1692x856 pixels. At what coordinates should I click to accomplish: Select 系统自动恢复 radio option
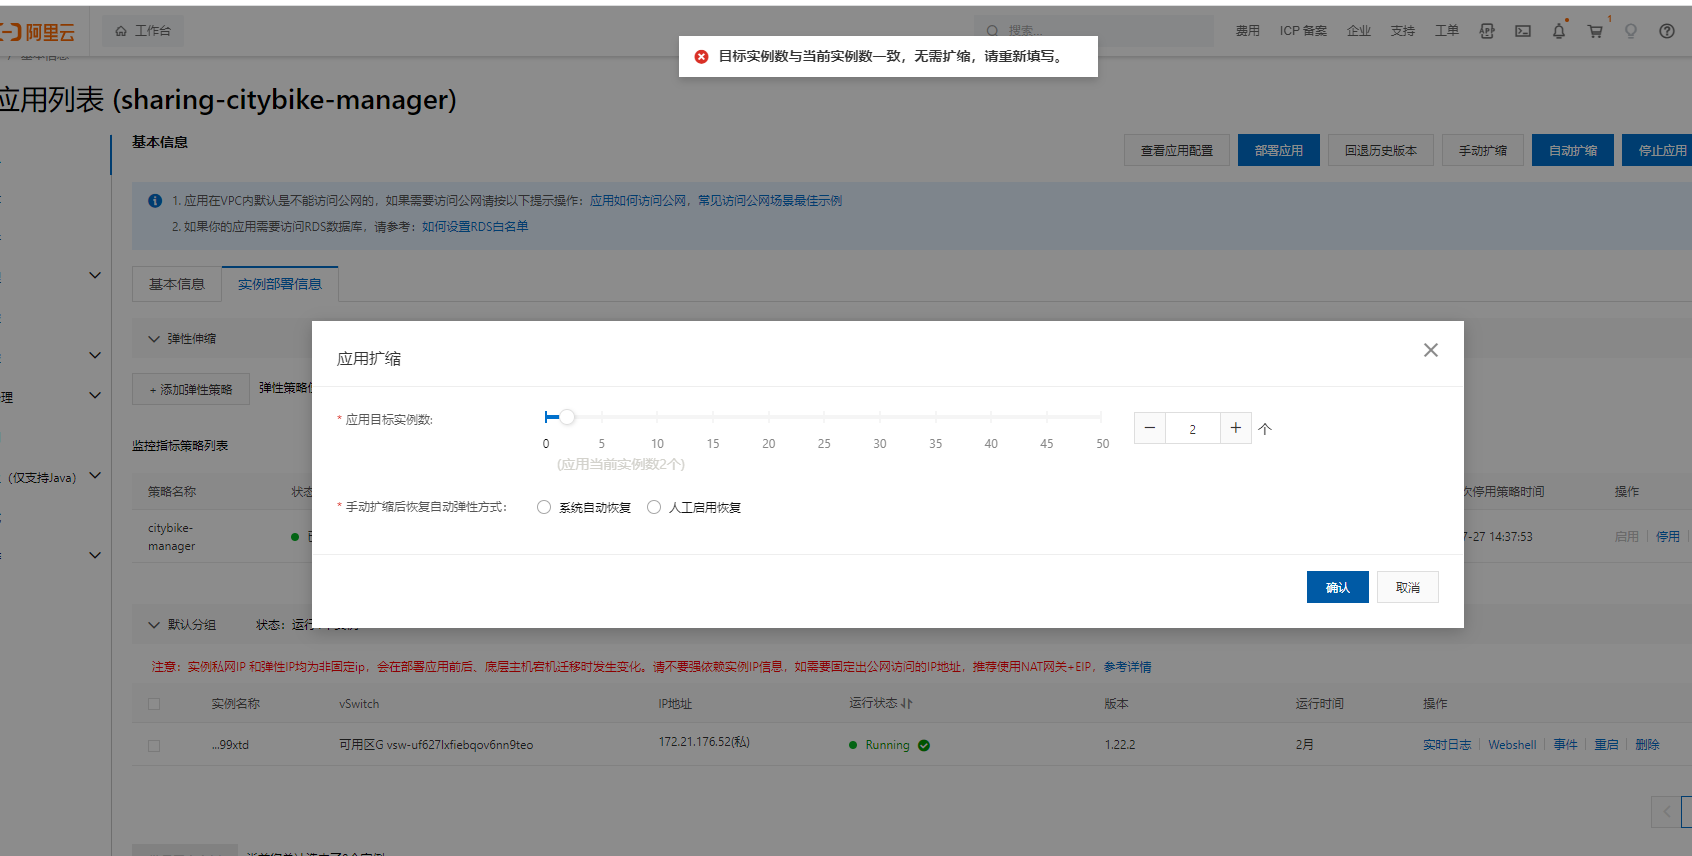(x=544, y=507)
